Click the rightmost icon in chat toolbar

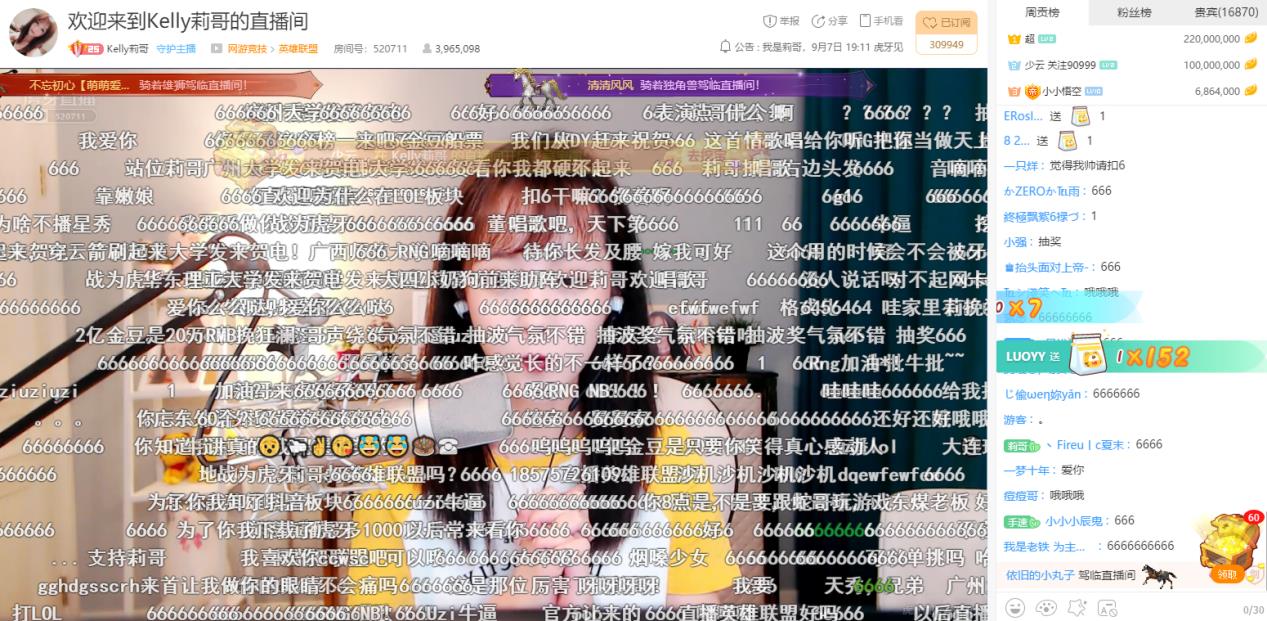pyautogui.click(x=1107, y=607)
